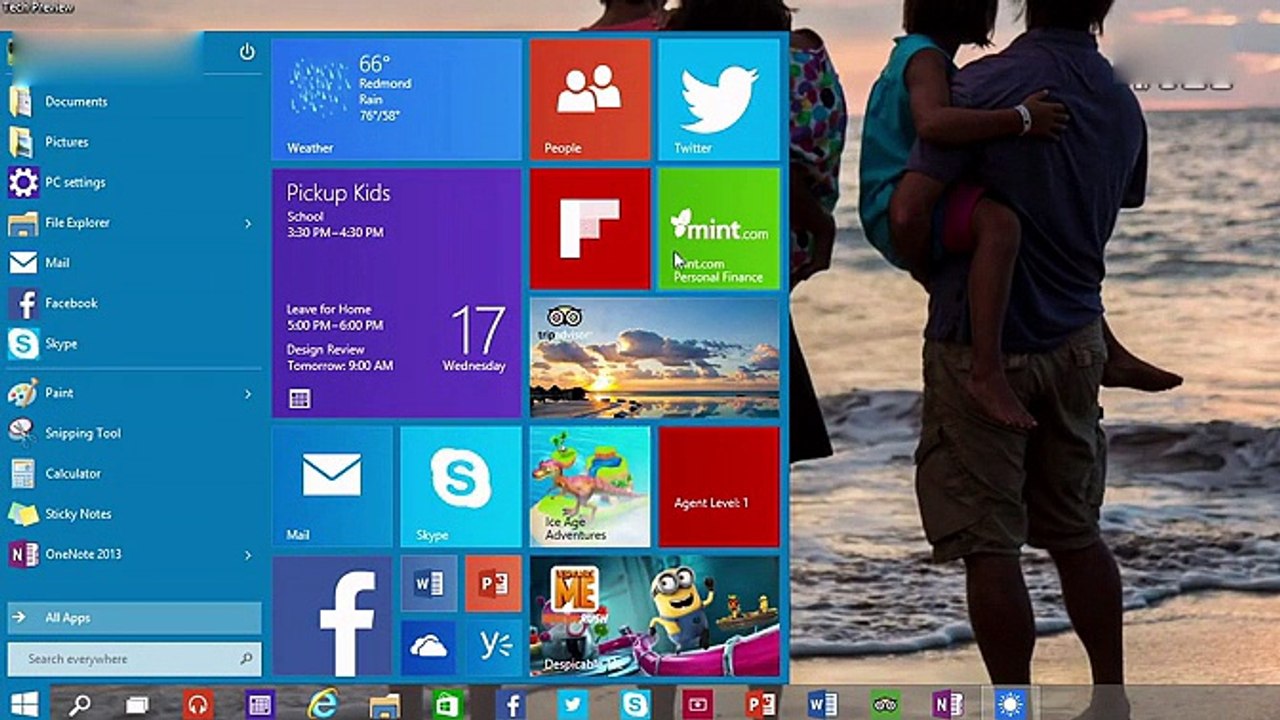Launch the Despicable Me game tile

655,616
